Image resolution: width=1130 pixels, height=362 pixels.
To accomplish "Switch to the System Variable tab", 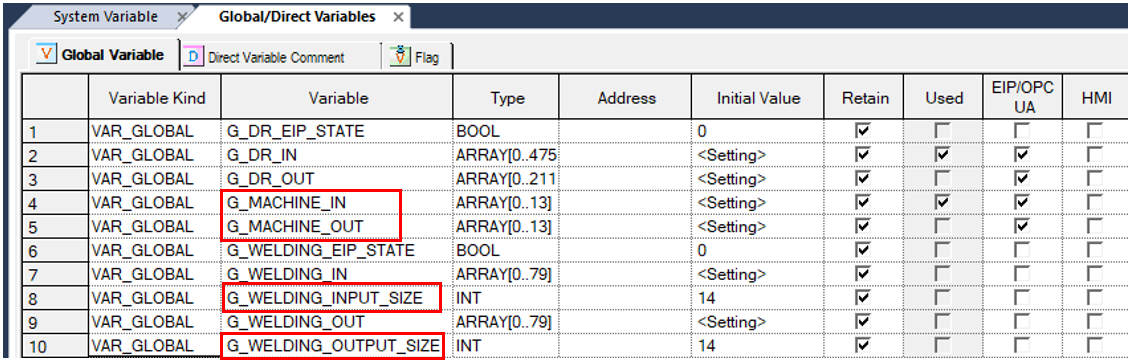I will click(105, 17).
